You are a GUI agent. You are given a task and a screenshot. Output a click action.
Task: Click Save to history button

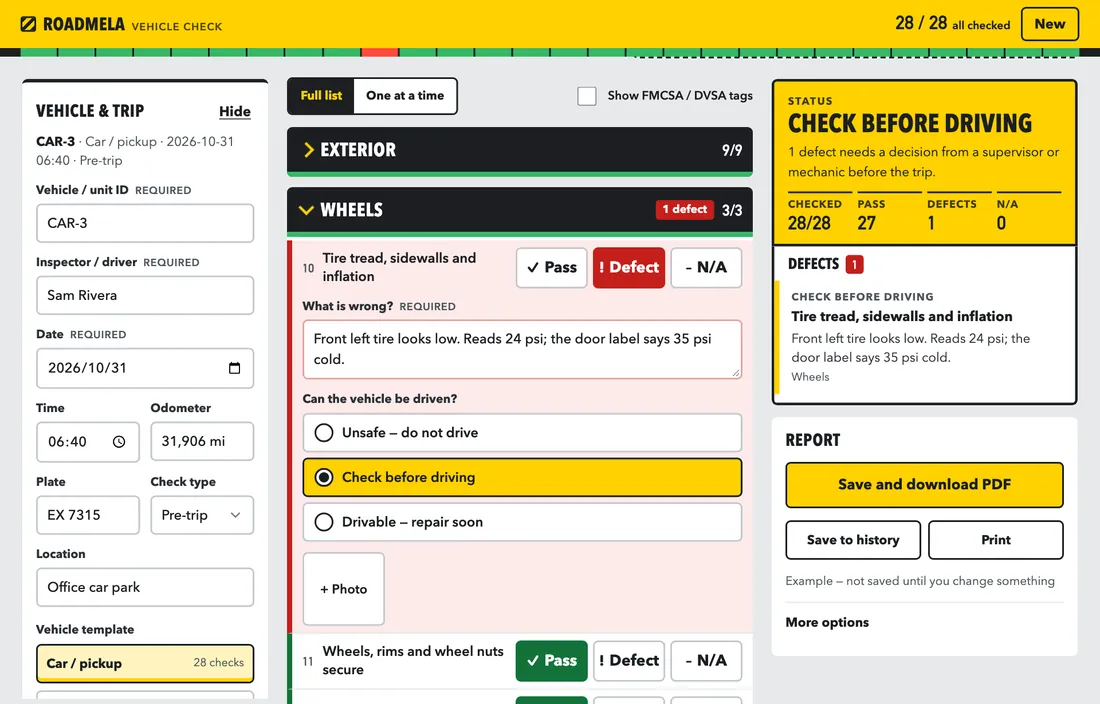tap(853, 540)
